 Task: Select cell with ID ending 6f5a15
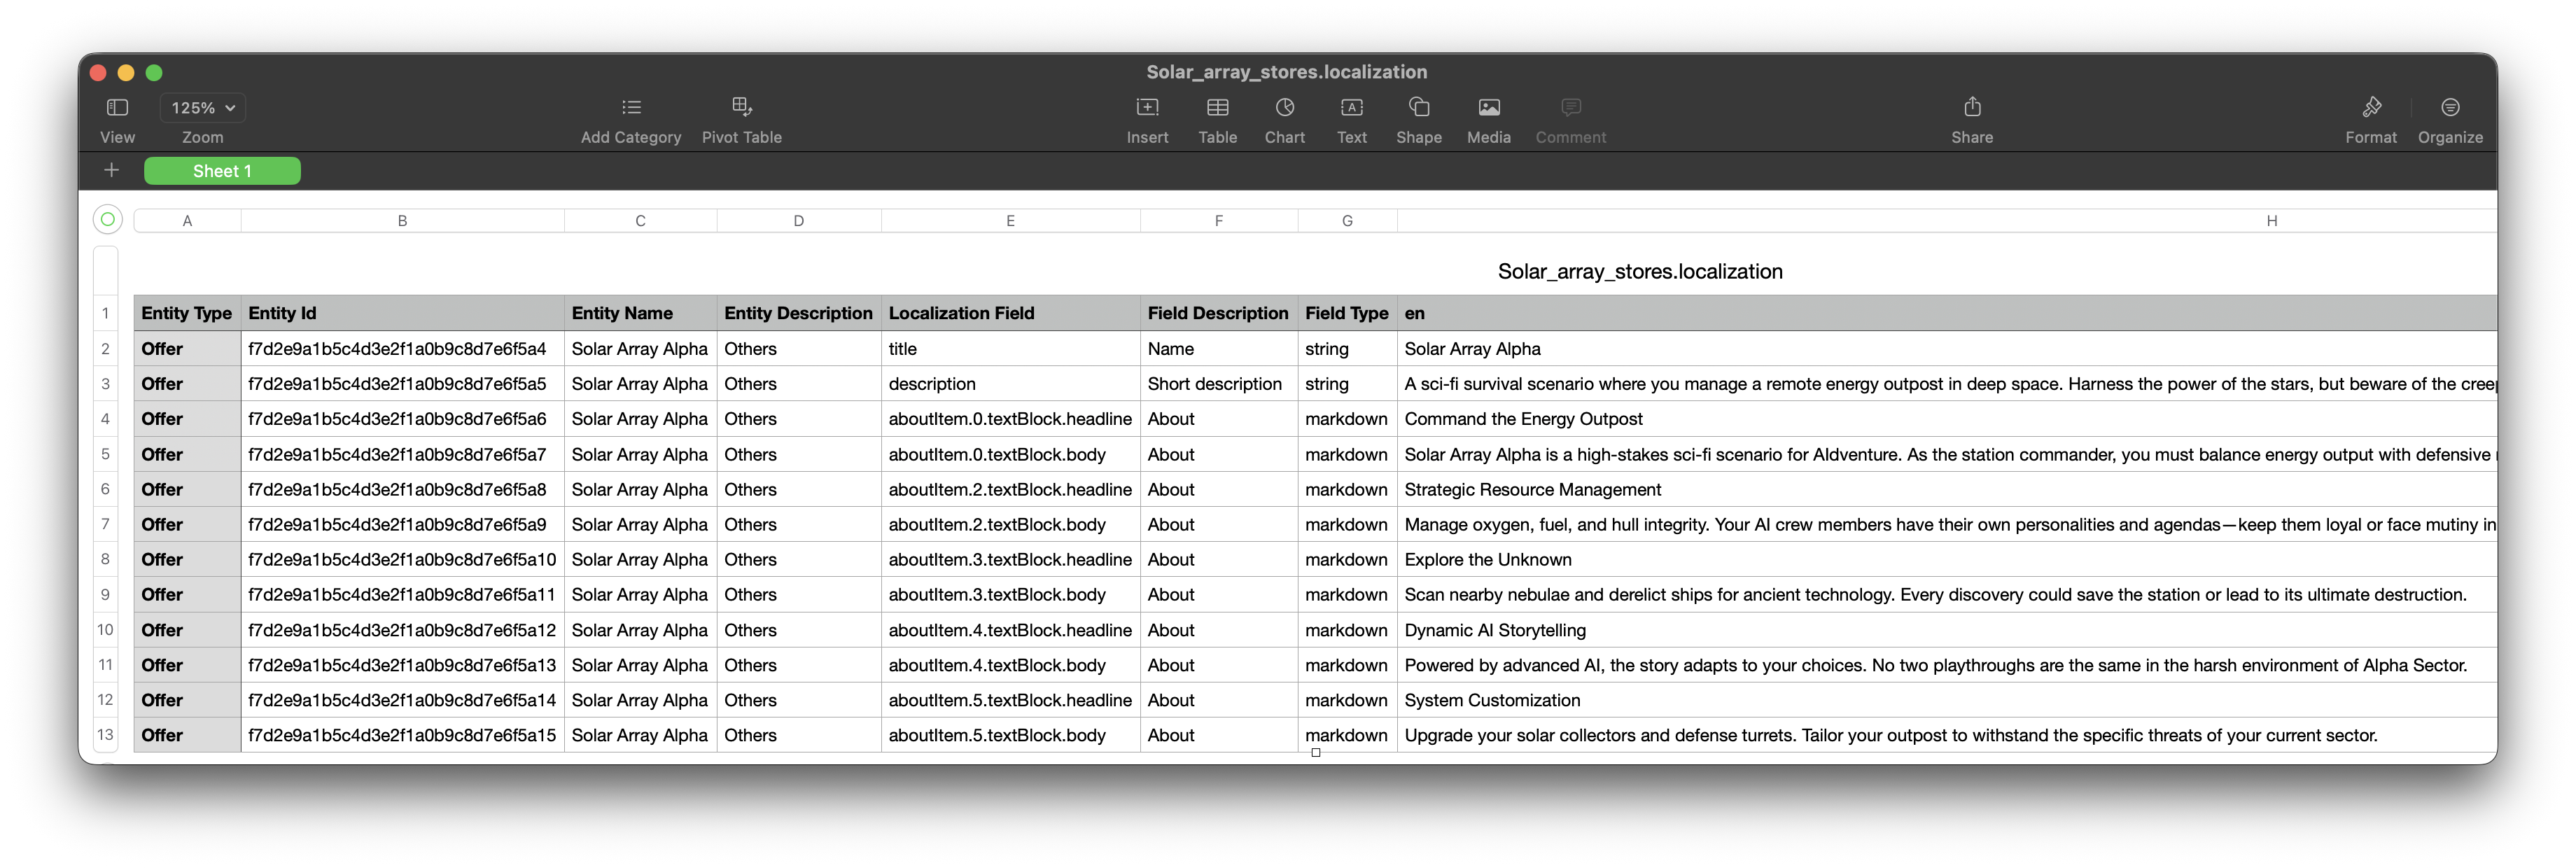(402, 735)
